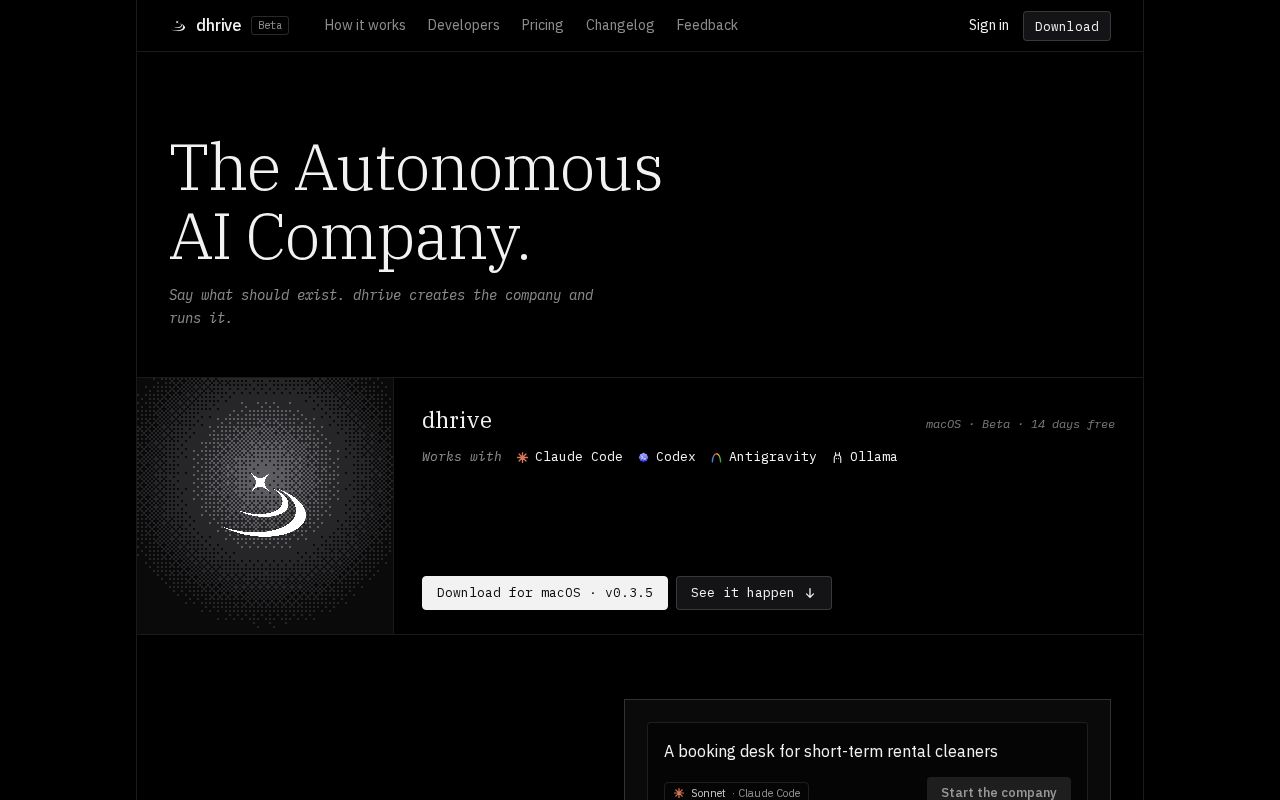This screenshot has width=1280, height=800.
Task: Click the Codex icon in Works with
Action: point(644,457)
